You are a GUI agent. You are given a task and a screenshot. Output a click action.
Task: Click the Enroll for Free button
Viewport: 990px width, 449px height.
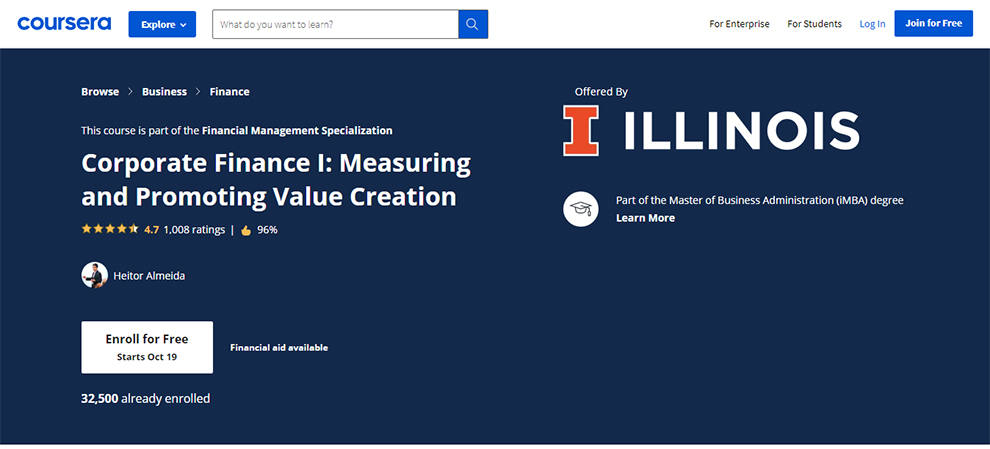(x=147, y=347)
